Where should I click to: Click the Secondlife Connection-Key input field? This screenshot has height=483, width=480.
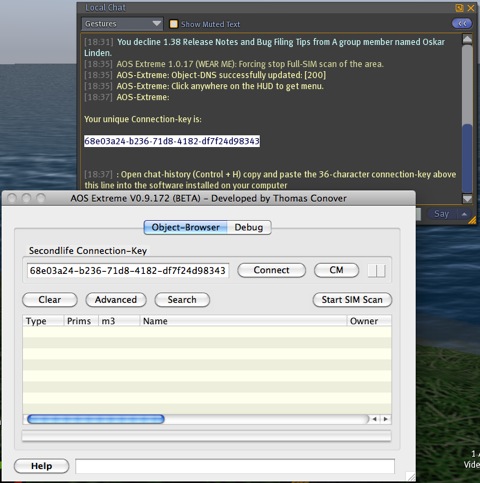[x=128, y=270]
